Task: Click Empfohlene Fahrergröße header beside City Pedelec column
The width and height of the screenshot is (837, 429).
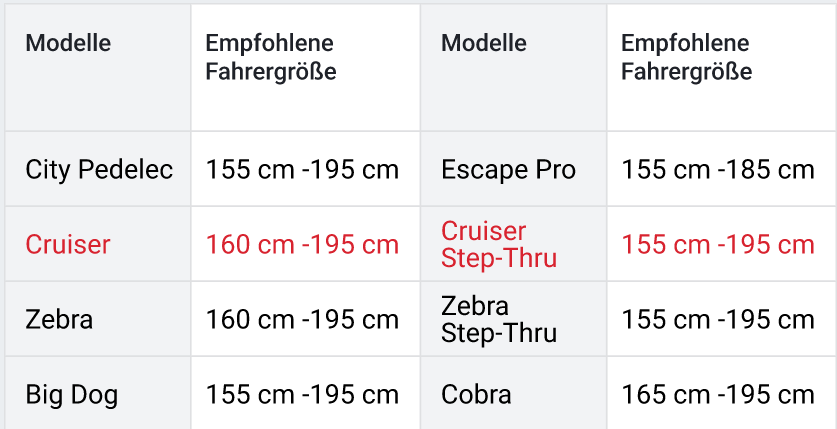Action: coord(270,58)
